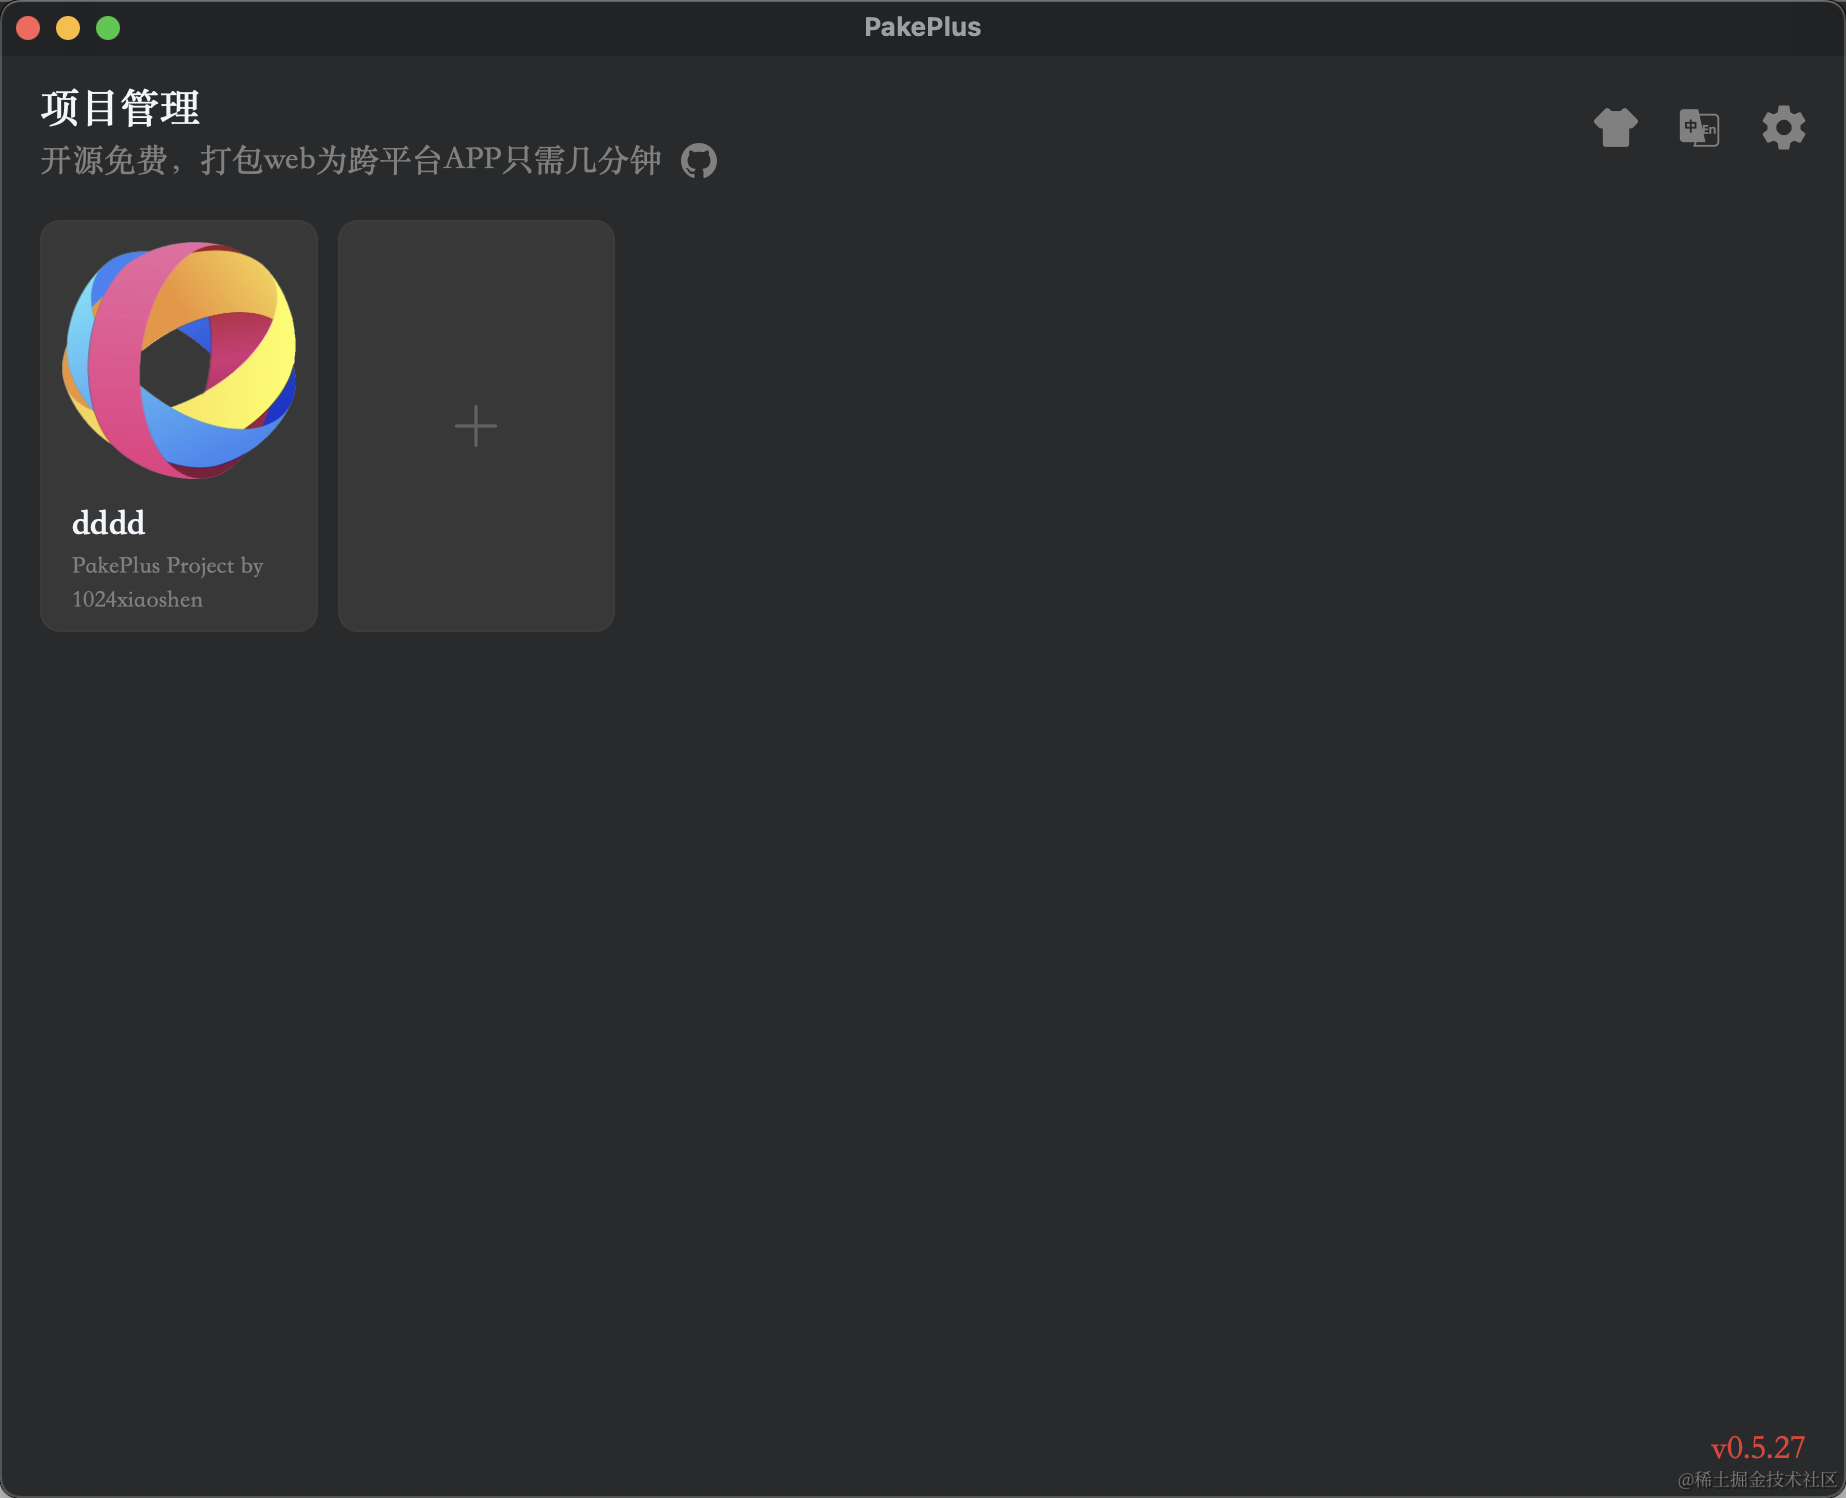The width and height of the screenshot is (1846, 1498).
Task: Select the dddd project name
Action: point(109,523)
